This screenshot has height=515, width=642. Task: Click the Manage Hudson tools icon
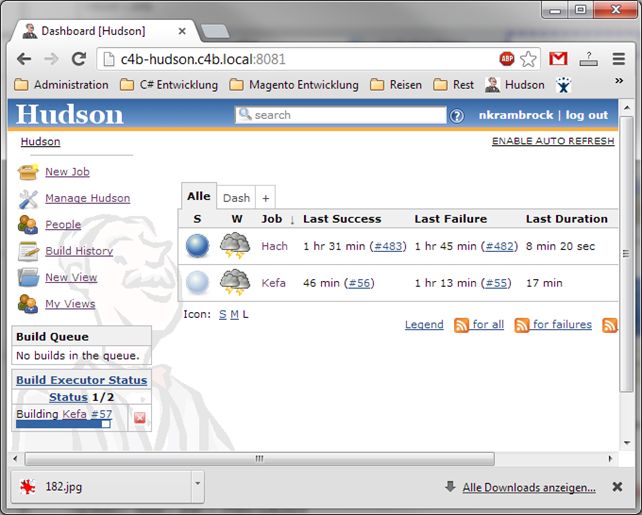point(28,199)
